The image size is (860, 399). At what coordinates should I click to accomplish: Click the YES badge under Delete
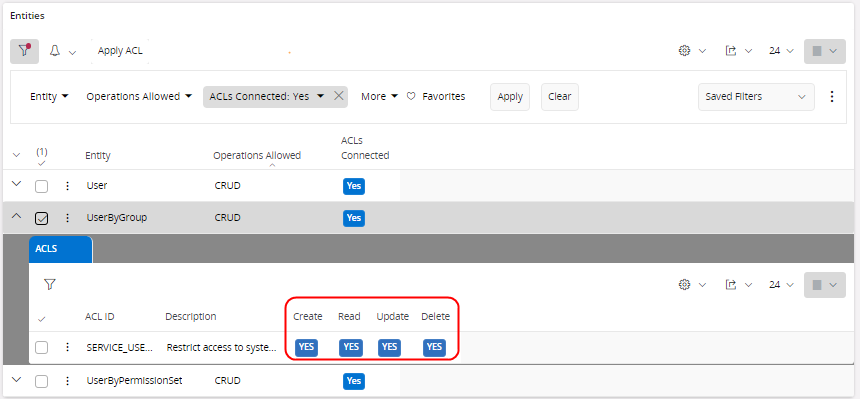434,347
